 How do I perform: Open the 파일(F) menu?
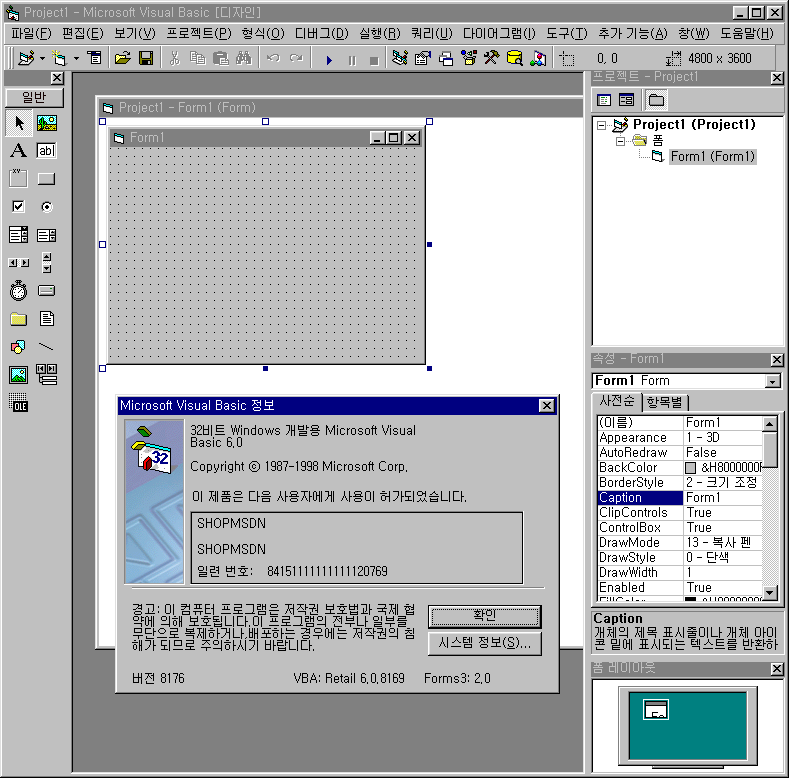coord(31,34)
